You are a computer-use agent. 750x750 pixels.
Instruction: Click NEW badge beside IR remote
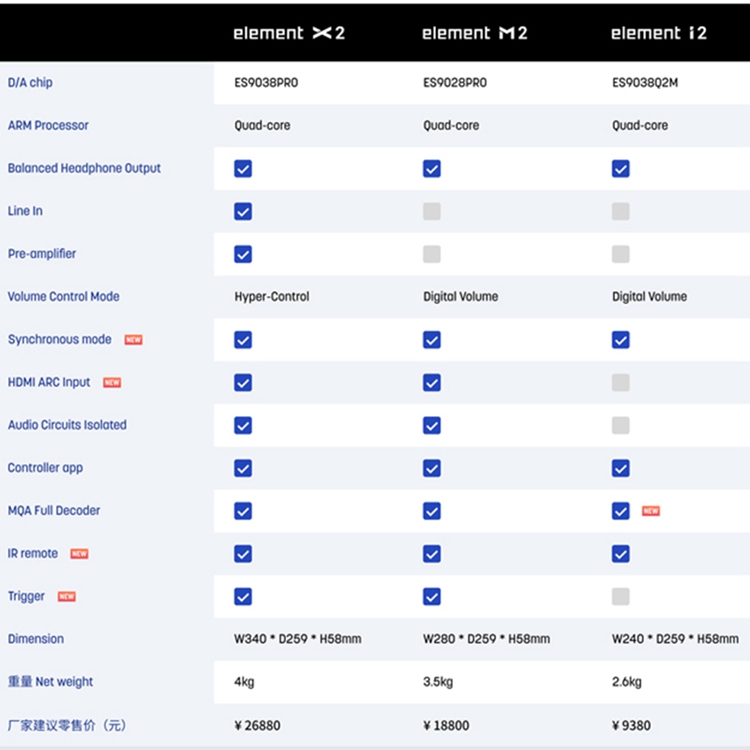coord(79,554)
